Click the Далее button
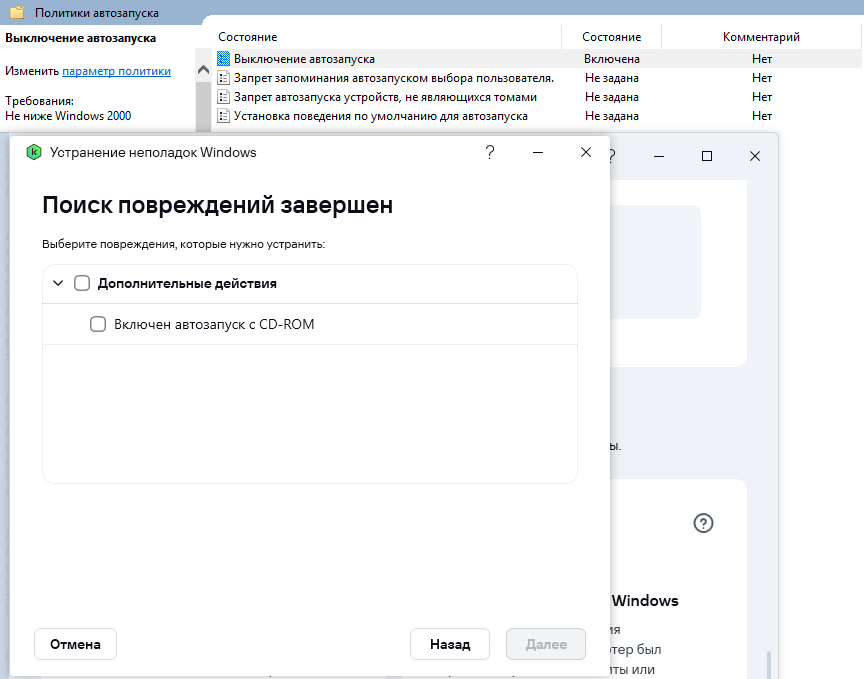864x679 pixels. coord(546,644)
